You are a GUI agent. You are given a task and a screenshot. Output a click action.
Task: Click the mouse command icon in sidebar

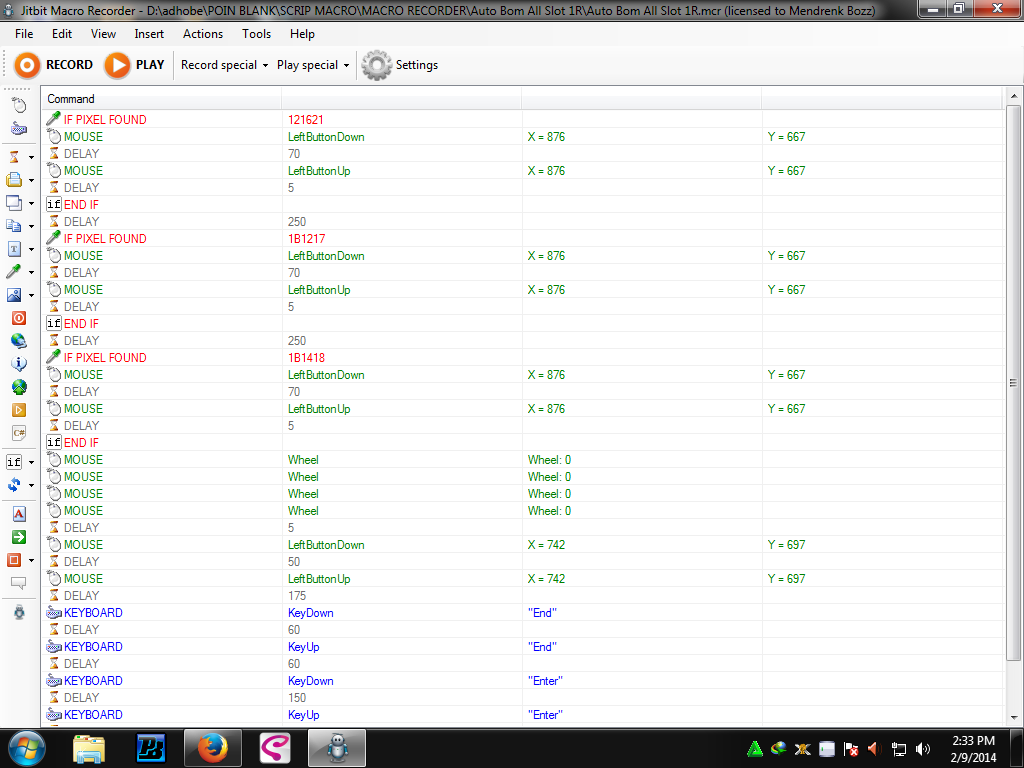coord(19,104)
